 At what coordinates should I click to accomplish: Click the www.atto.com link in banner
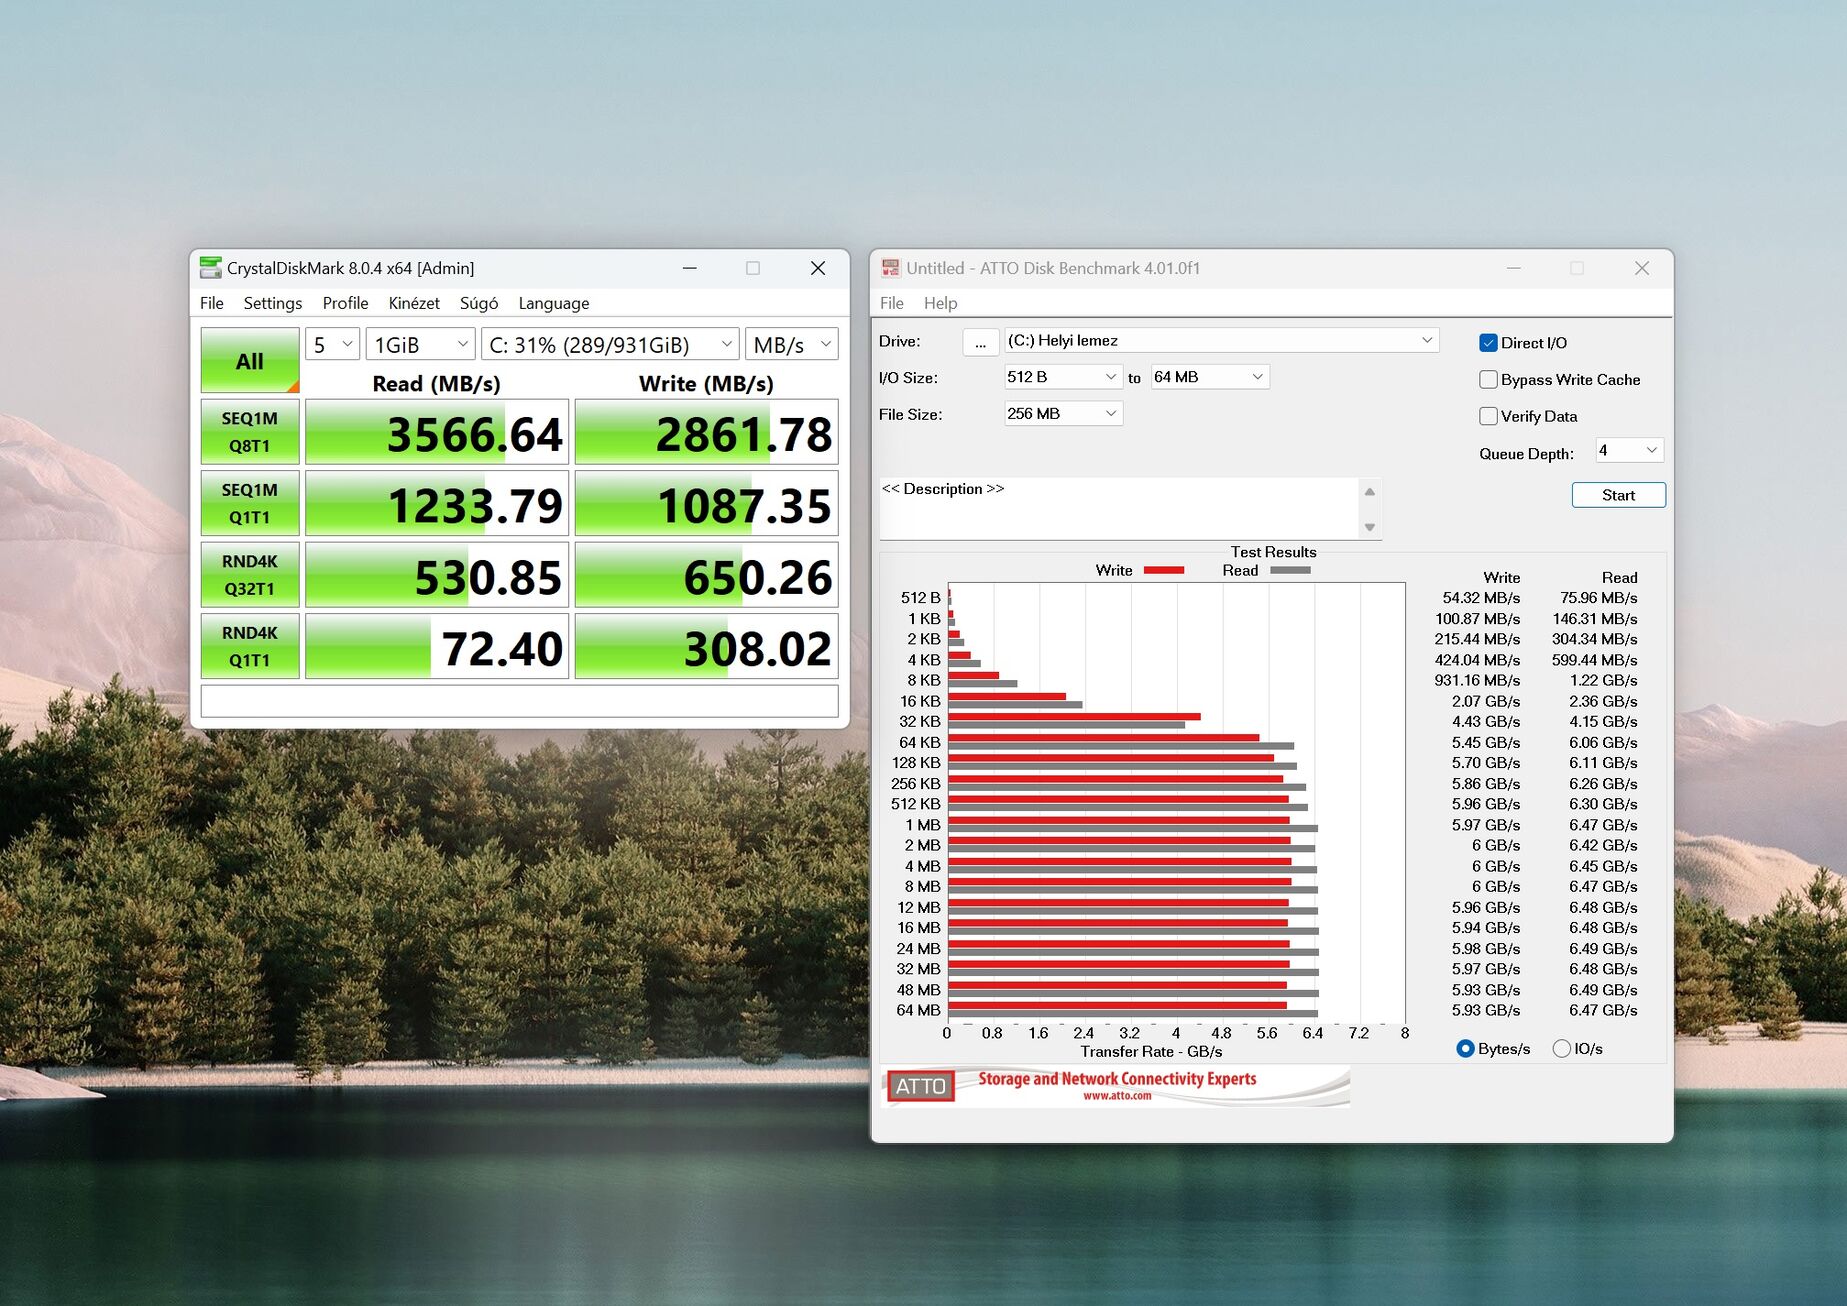click(x=1117, y=1096)
